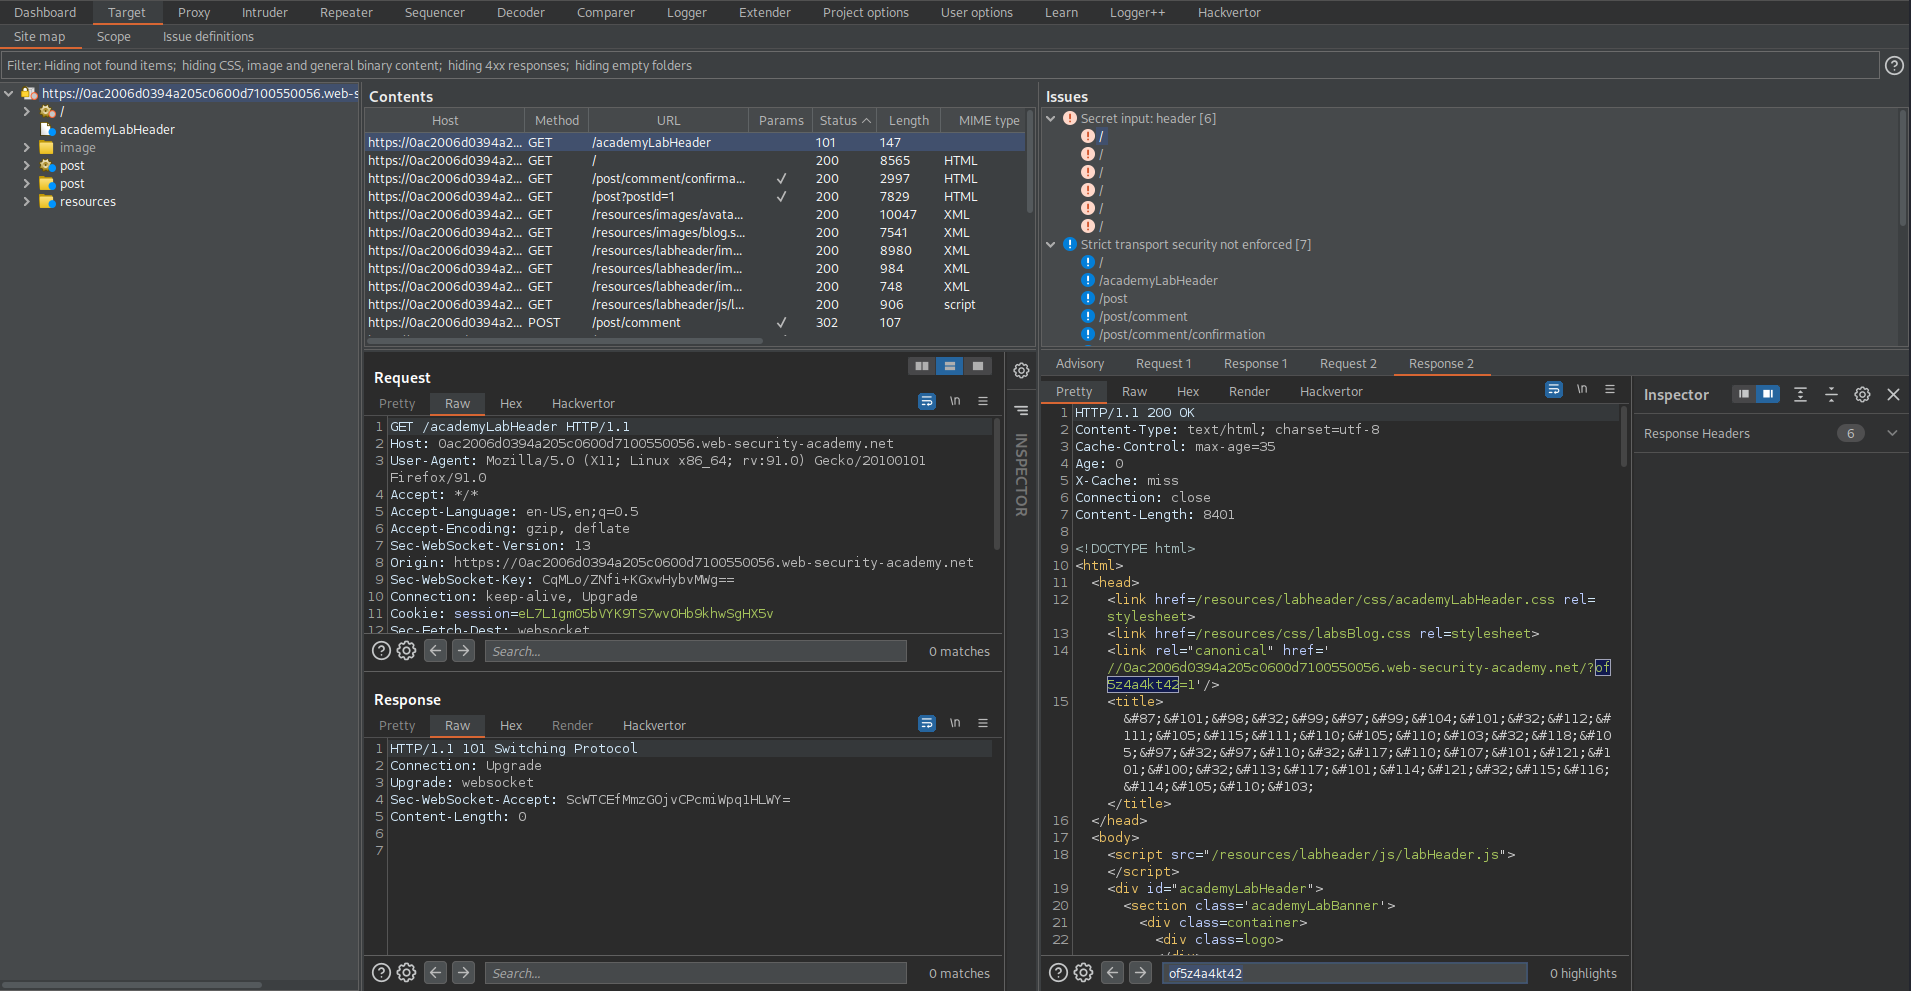Go to previous highlight in issue response

pos(1112,972)
